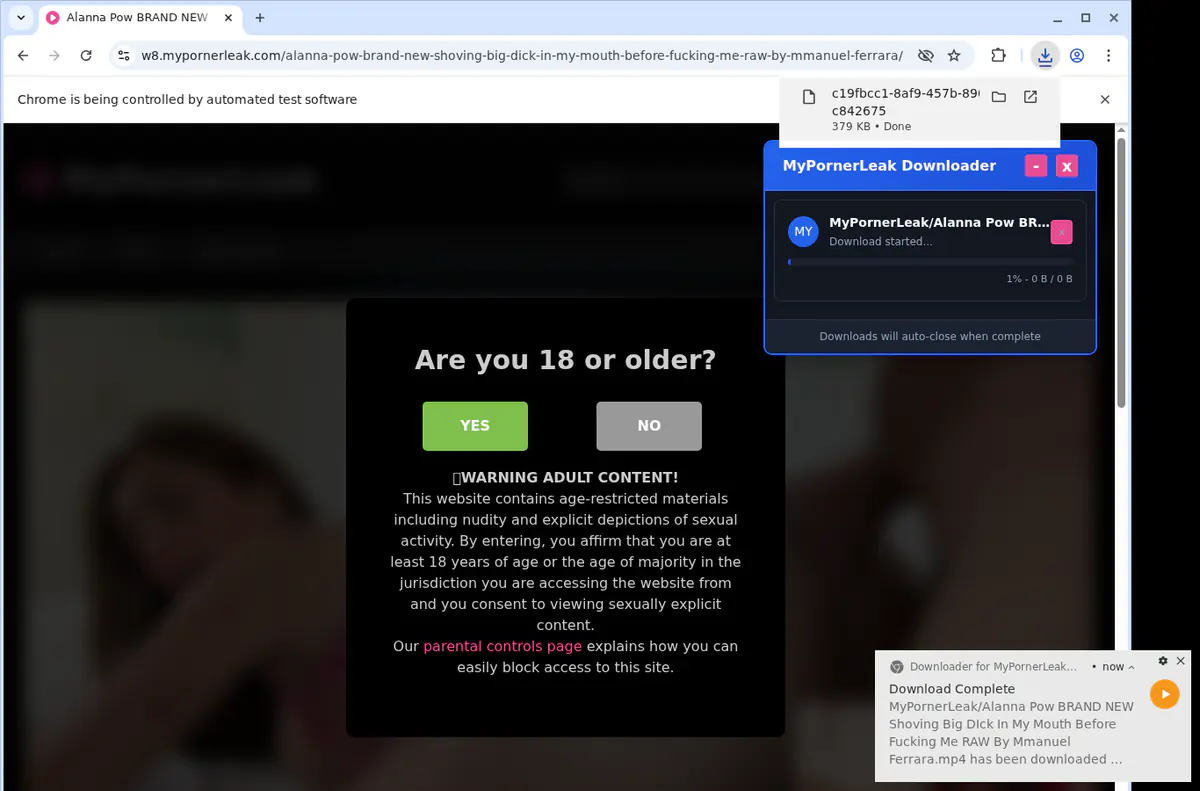Open the parental controls page link
Viewport: 1200px width, 791px height.
pyautogui.click(x=502, y=646)
